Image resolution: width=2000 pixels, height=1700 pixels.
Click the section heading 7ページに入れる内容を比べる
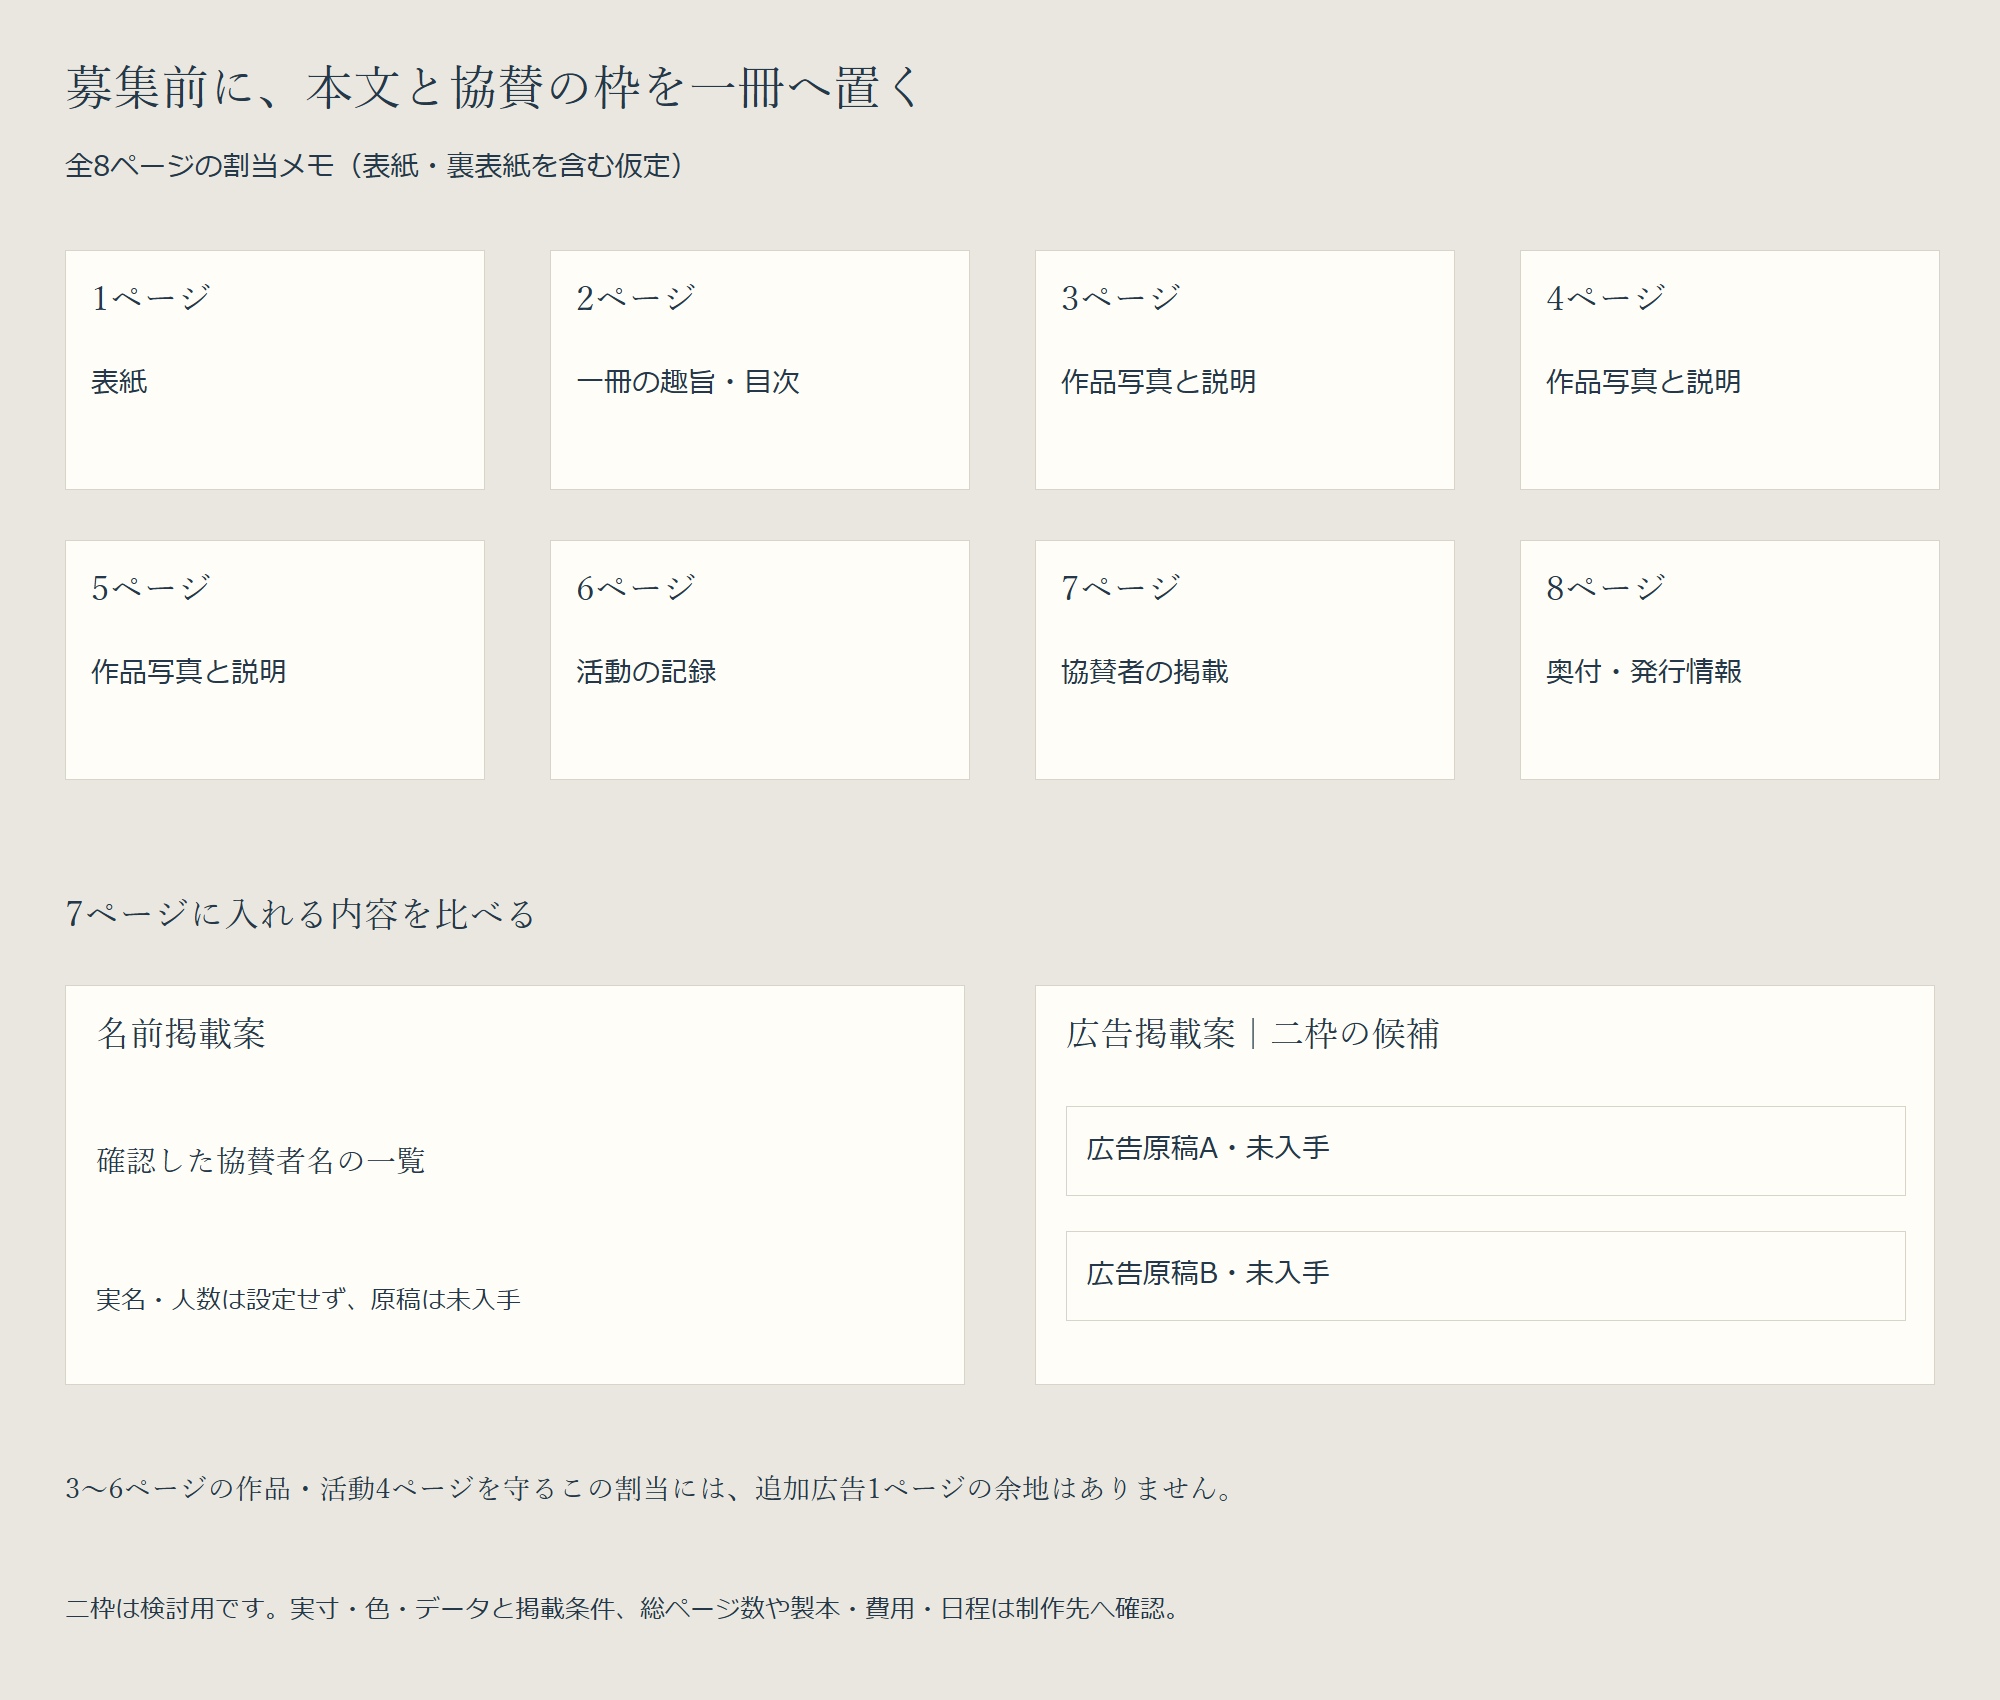point(300,914)
